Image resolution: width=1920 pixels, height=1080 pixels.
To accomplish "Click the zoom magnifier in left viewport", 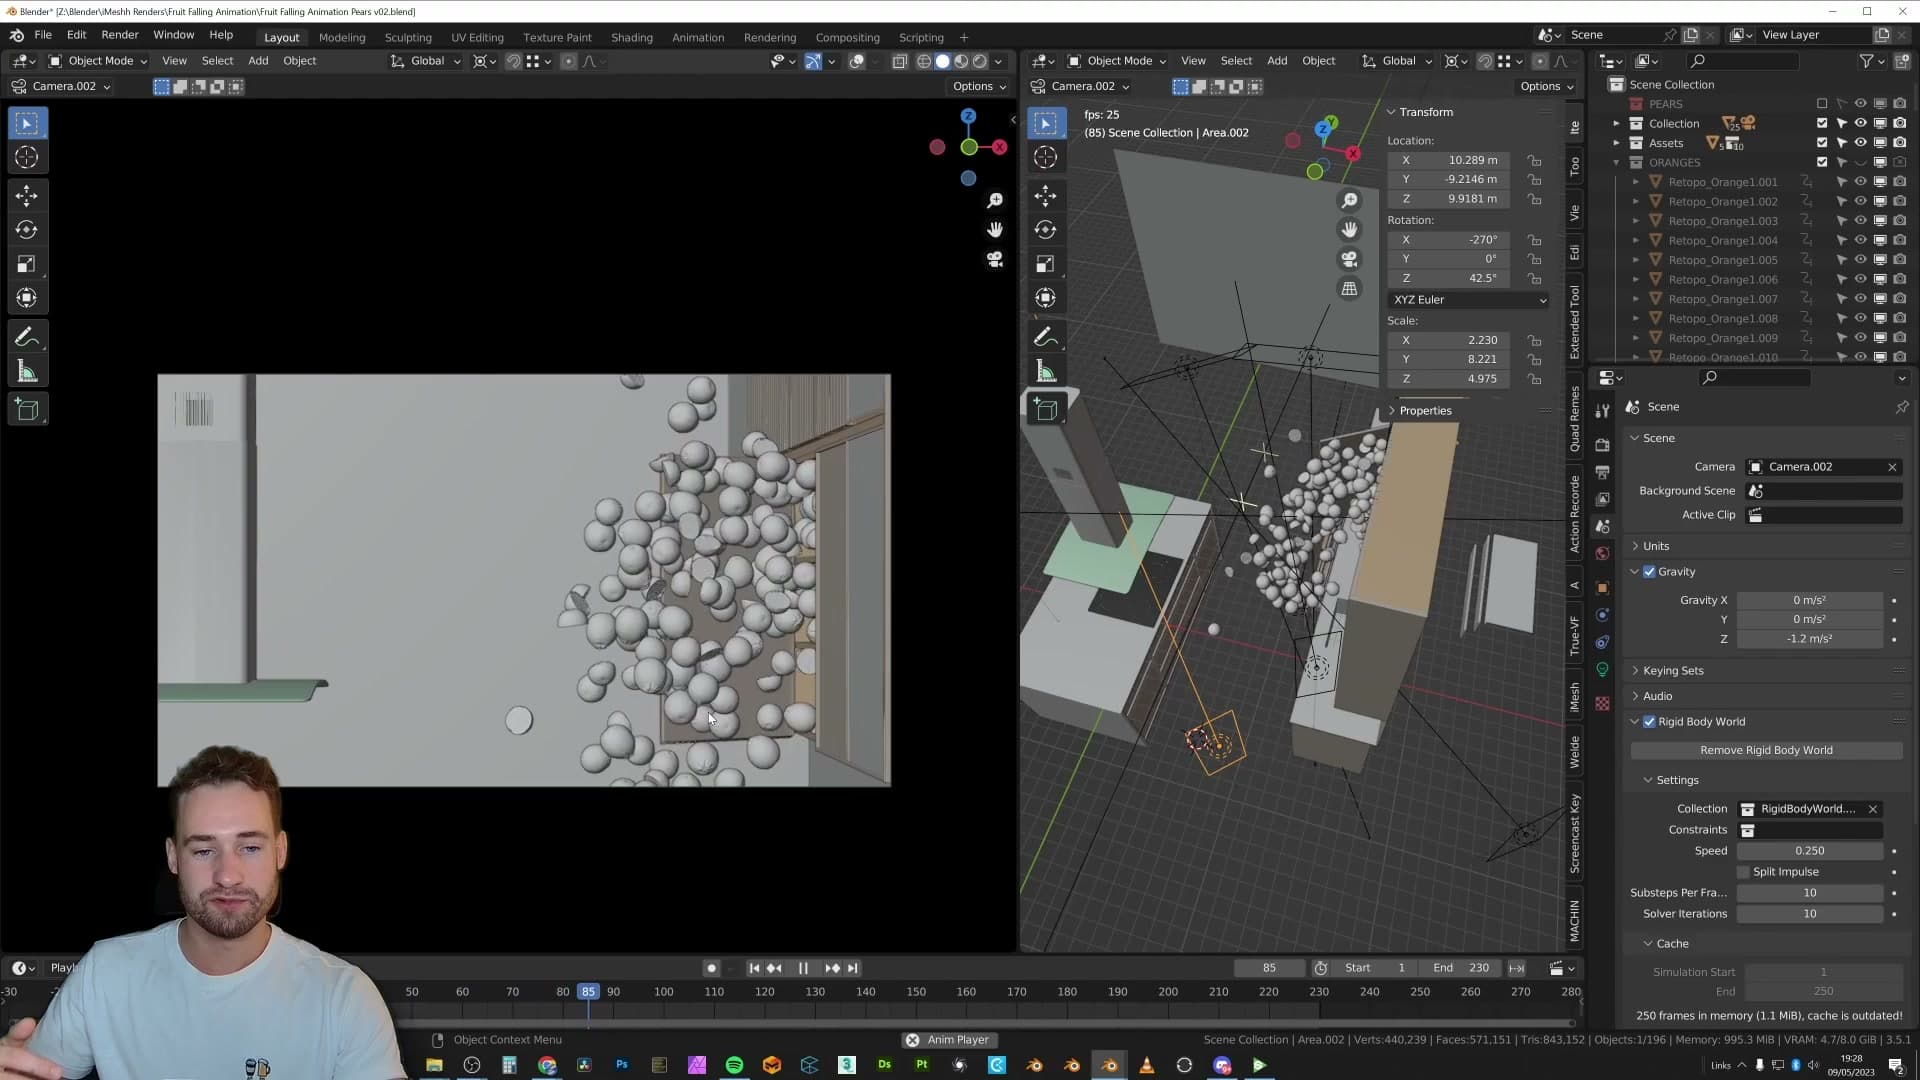I will [995, 201].
